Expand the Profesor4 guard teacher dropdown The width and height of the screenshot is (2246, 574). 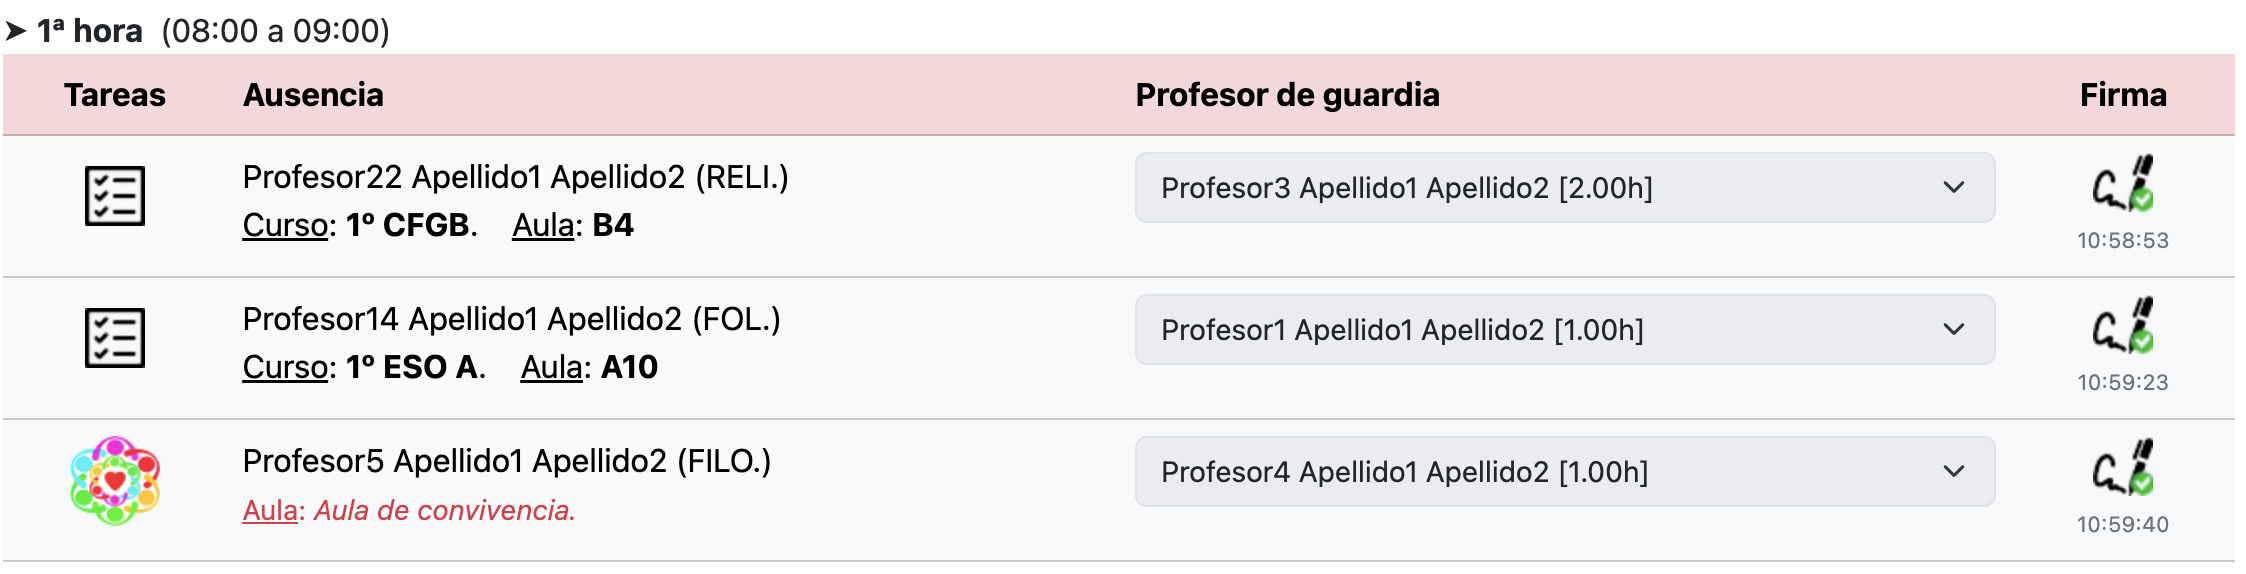(1565, 472)
